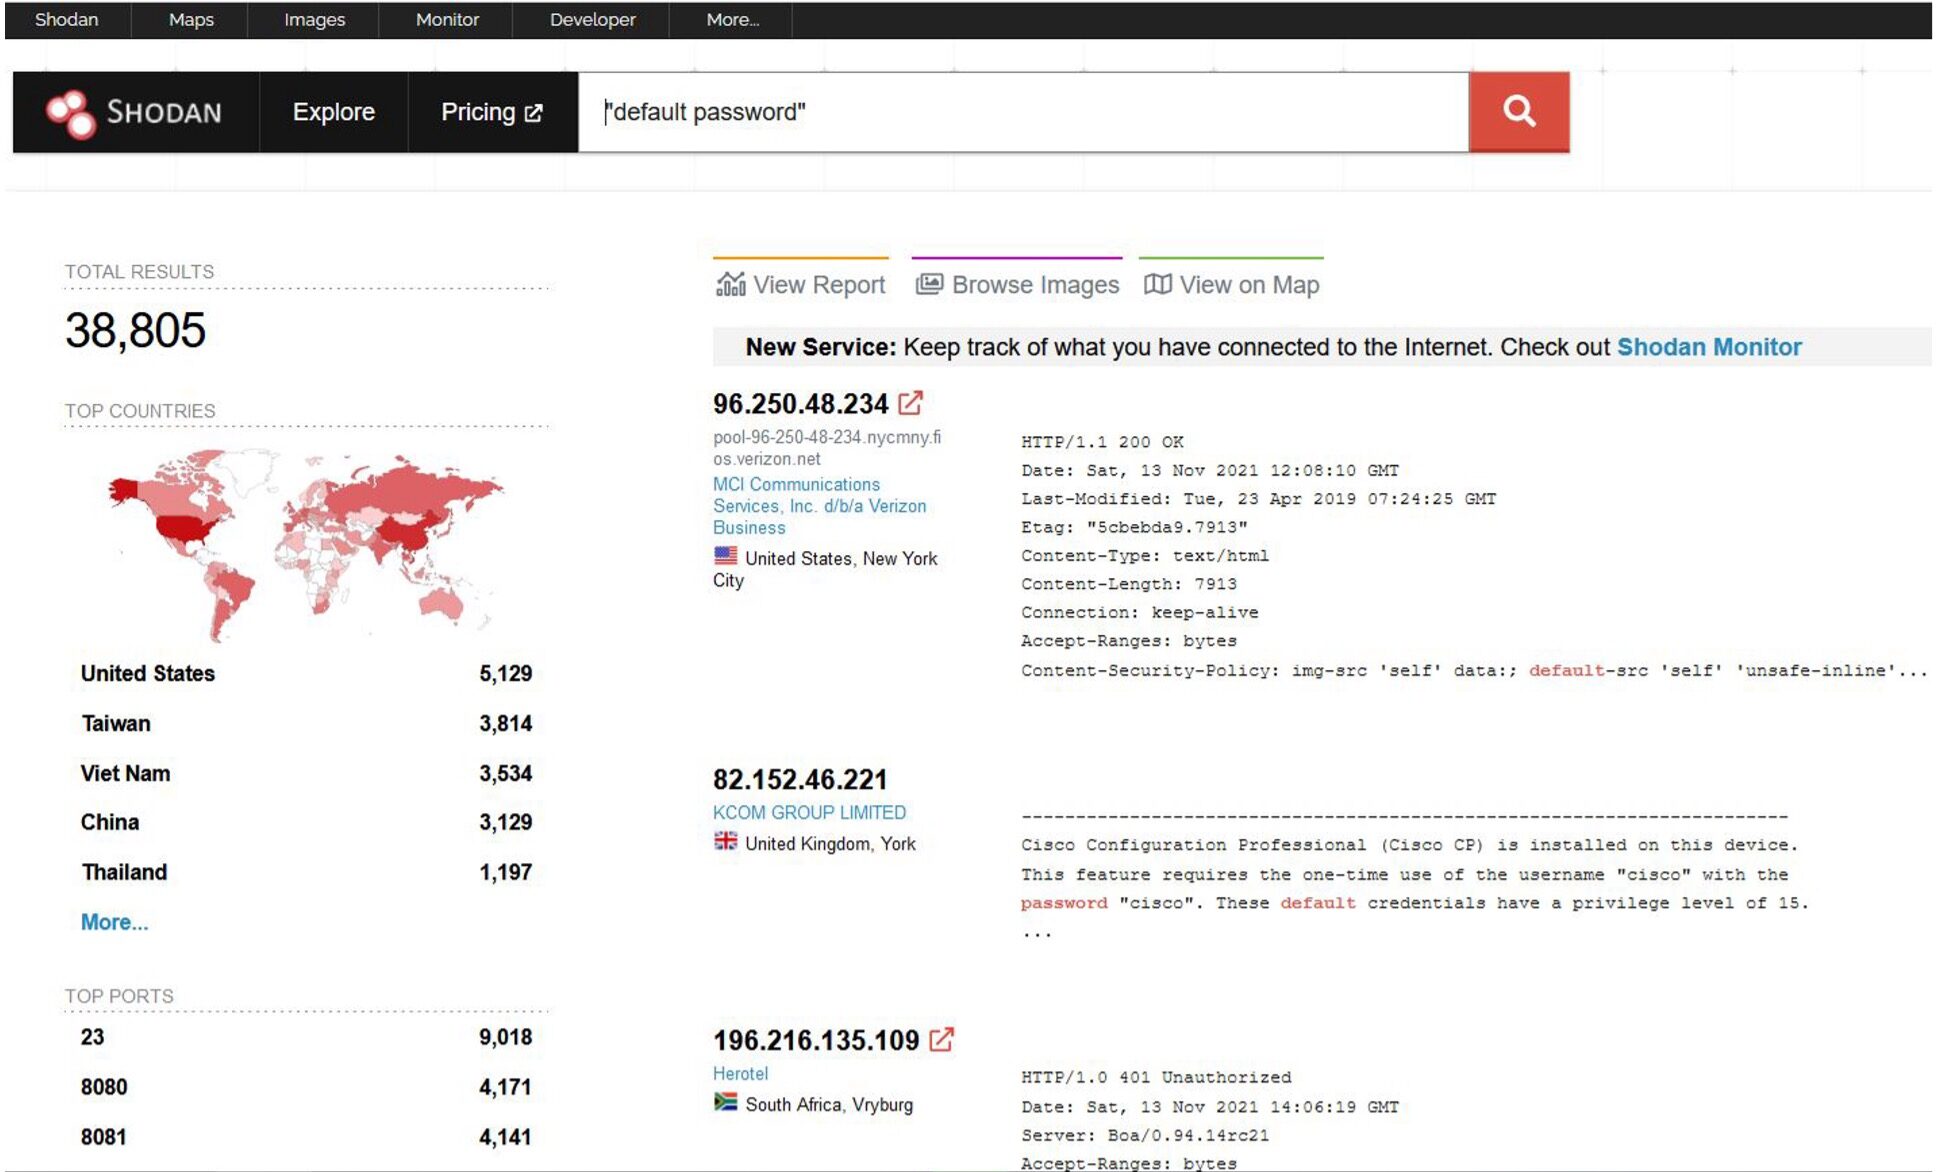Click the South Africa, Vryburg location text

[829, 1104]
